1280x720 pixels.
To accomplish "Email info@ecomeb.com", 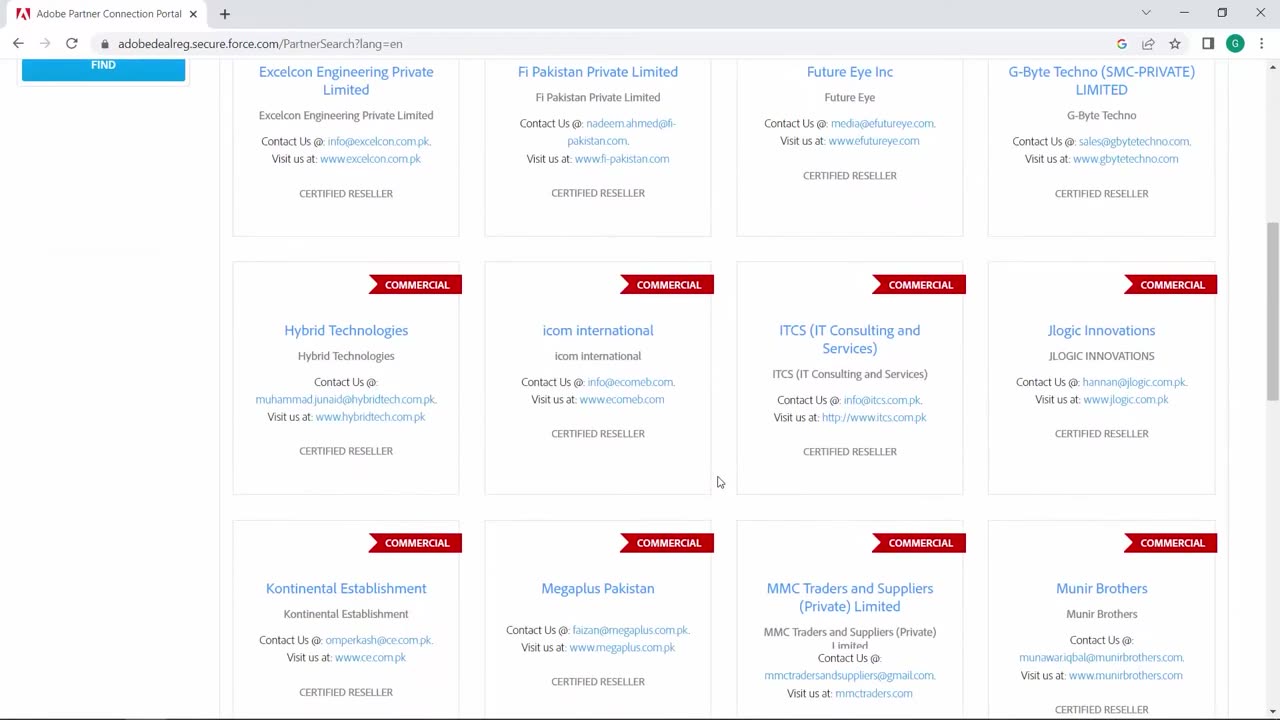I will pyautogui.click(x=630, y=382).
